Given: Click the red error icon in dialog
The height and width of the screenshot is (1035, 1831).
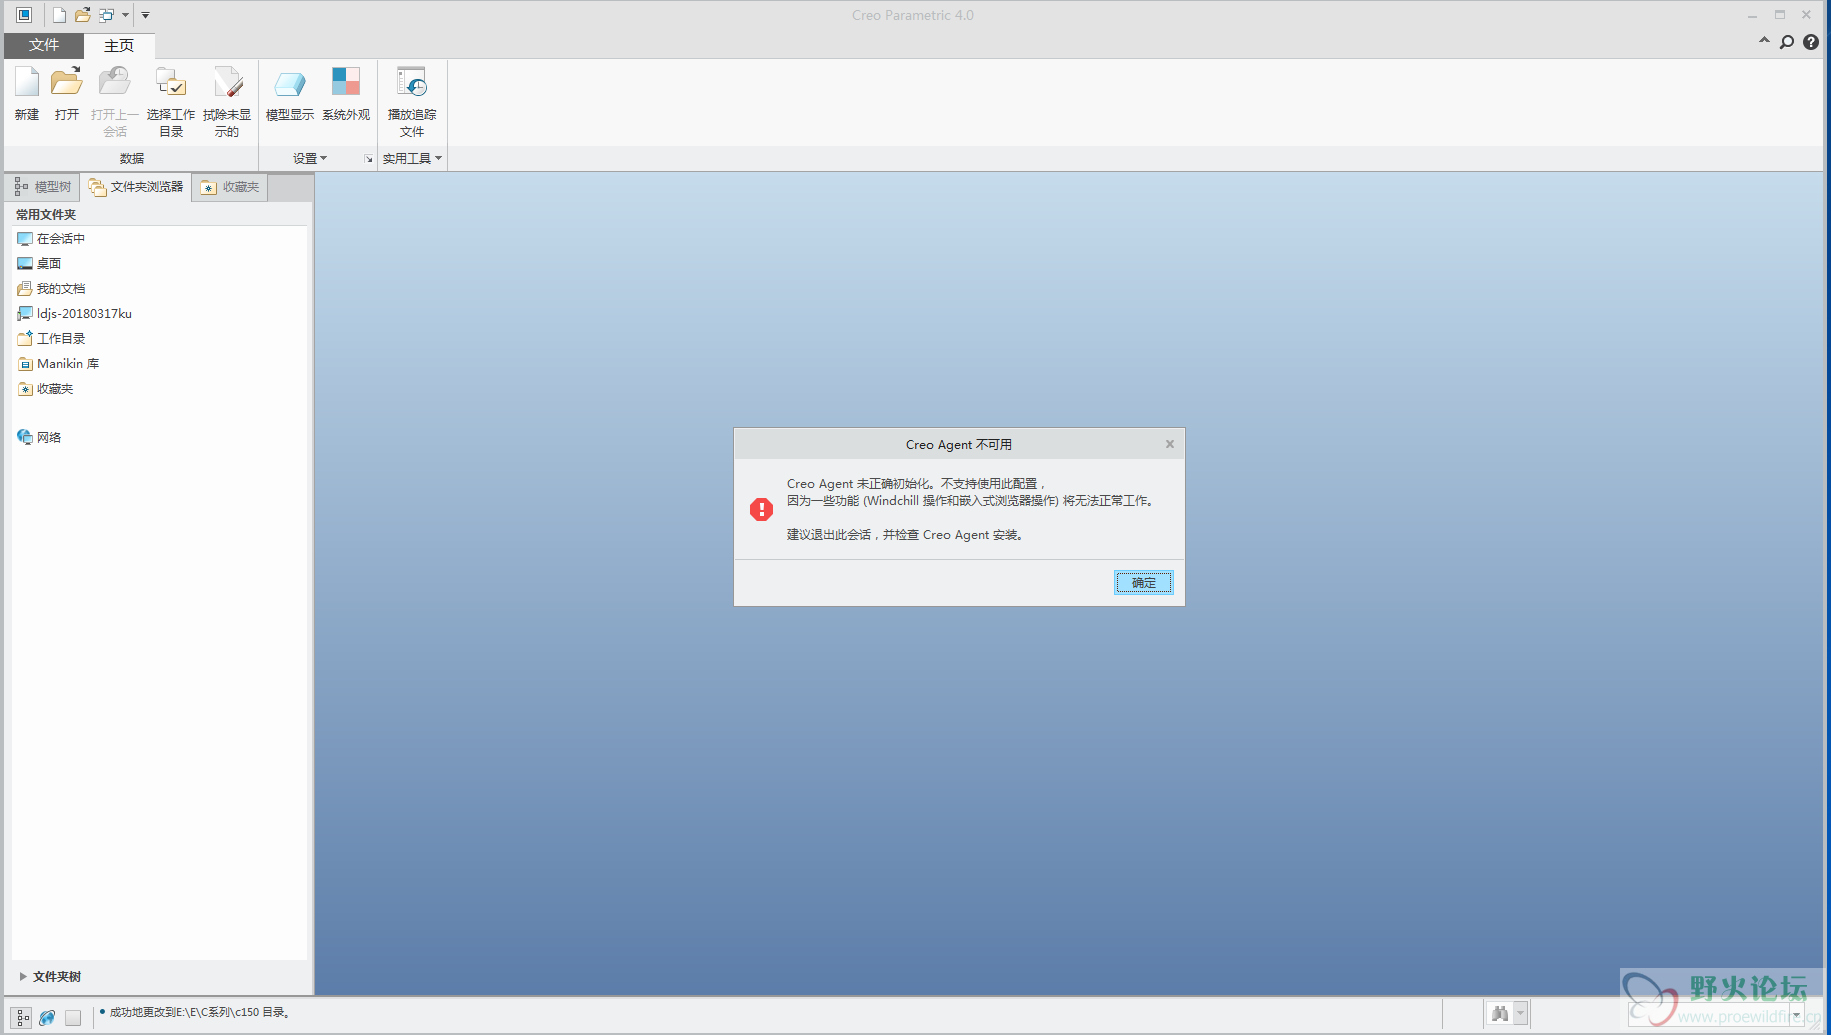Looking at the screenshot, I should pos(761,510).
